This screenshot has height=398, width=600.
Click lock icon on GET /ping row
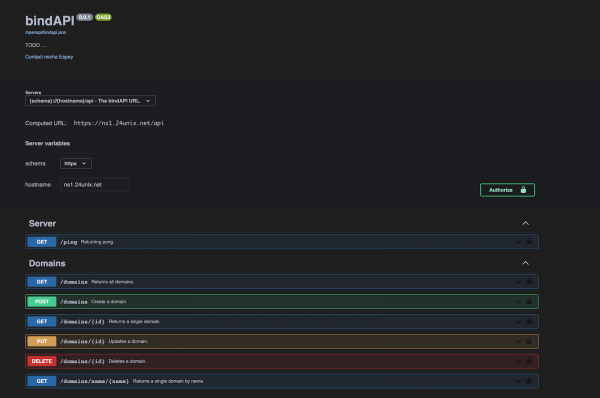tap(529, 241)
